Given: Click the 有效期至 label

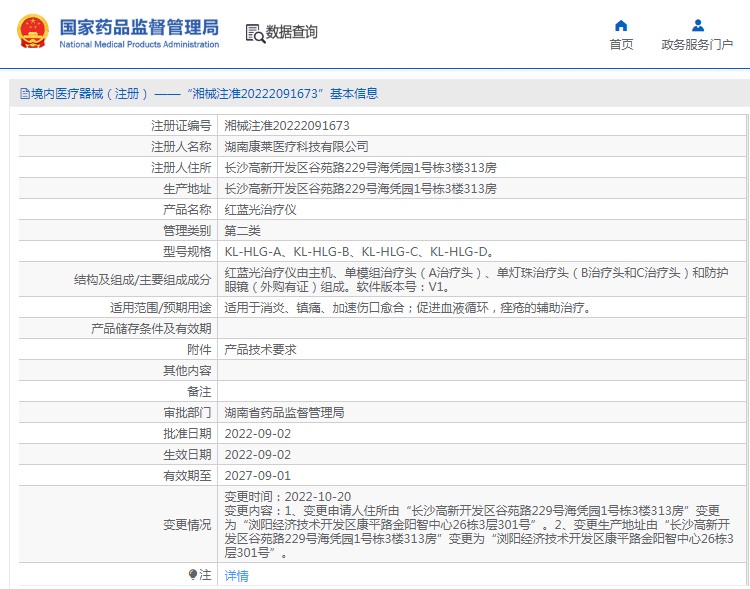Looking at the screenshot, I should (187, 476).
